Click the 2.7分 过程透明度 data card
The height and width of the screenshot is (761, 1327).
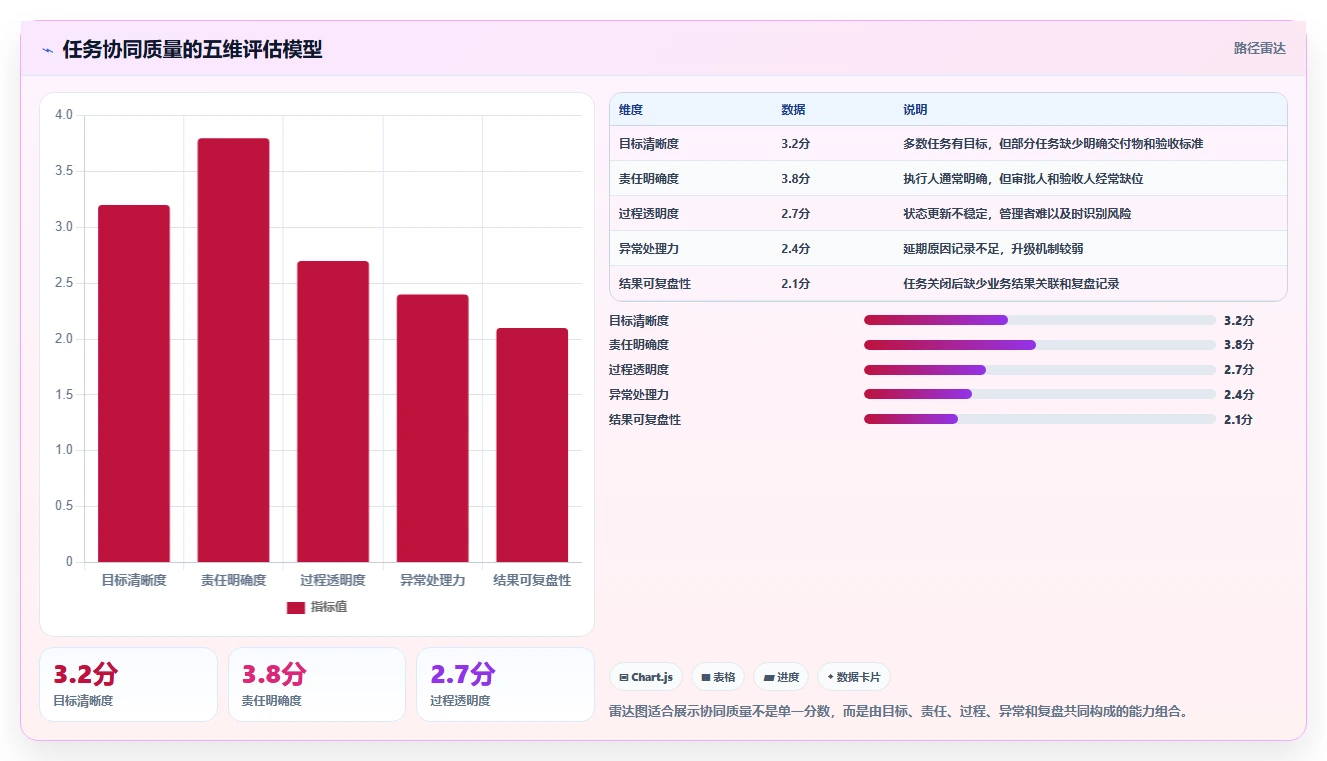pyautogui.click(x=505, y=684)
